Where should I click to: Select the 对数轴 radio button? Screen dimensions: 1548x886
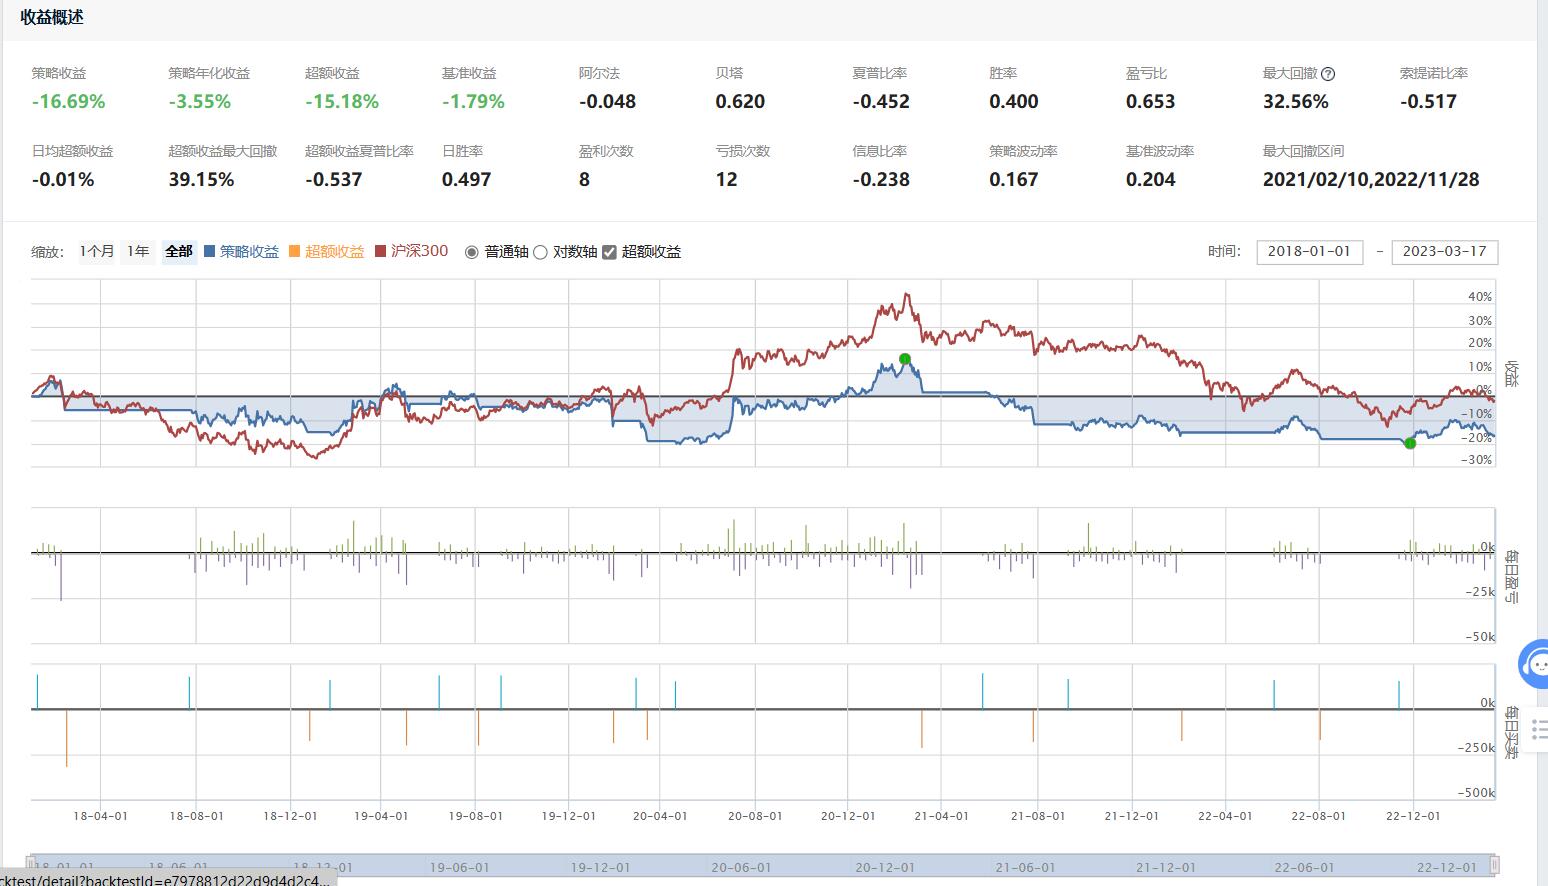click(541, 252)
